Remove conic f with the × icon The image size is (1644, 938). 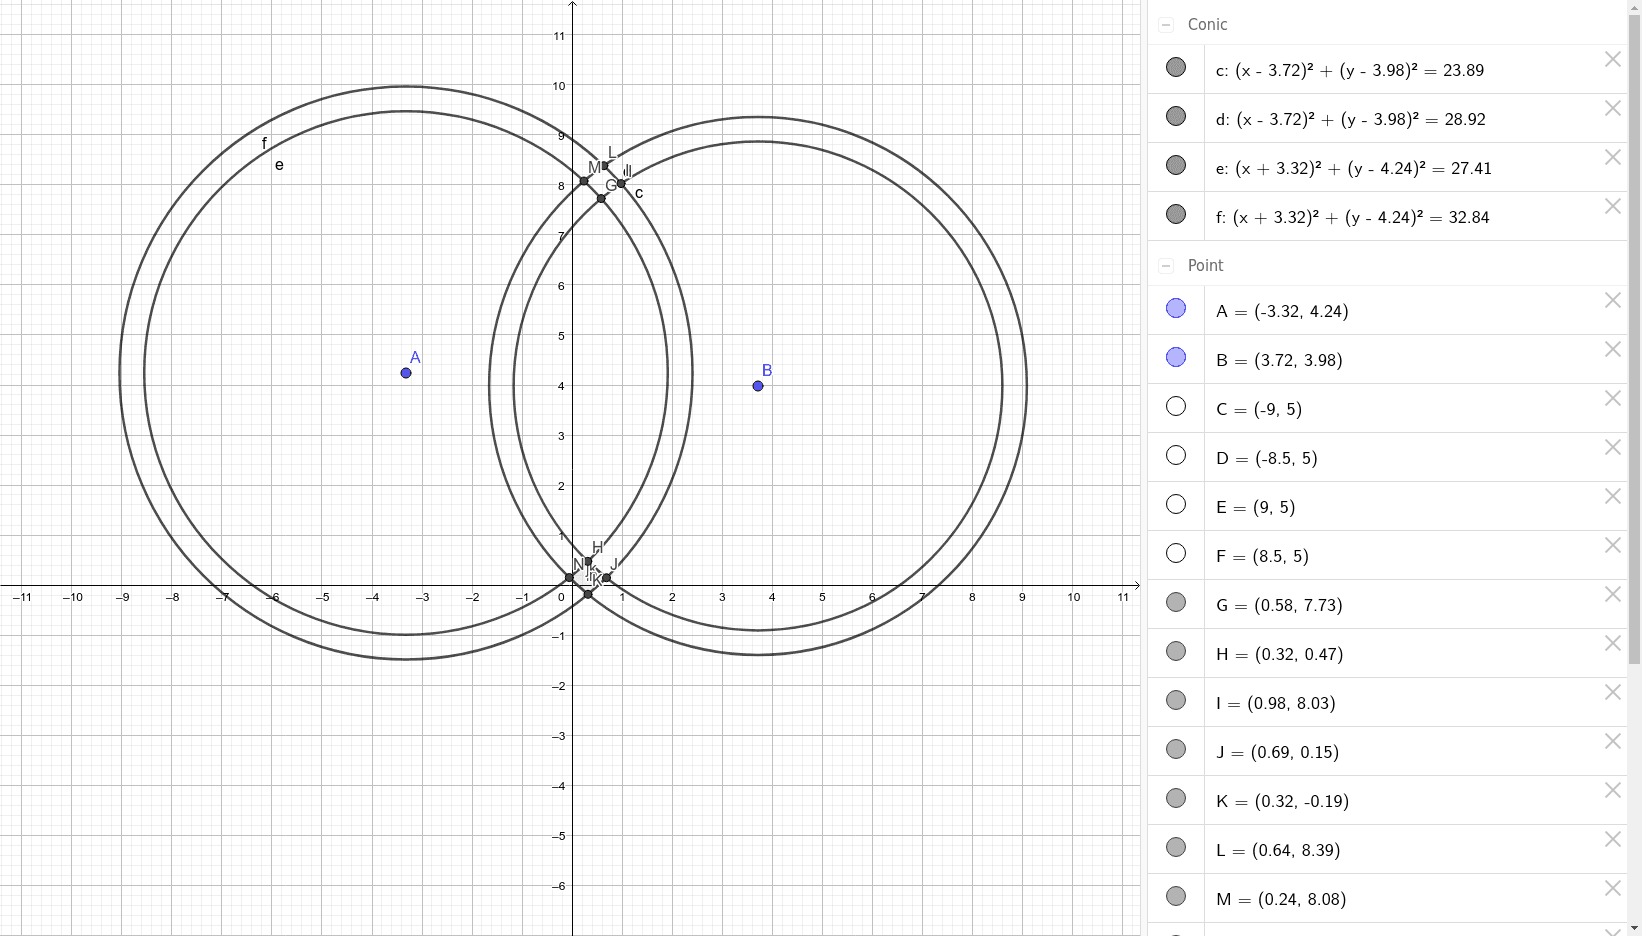pyautogui.click(x=1613, y=206)
